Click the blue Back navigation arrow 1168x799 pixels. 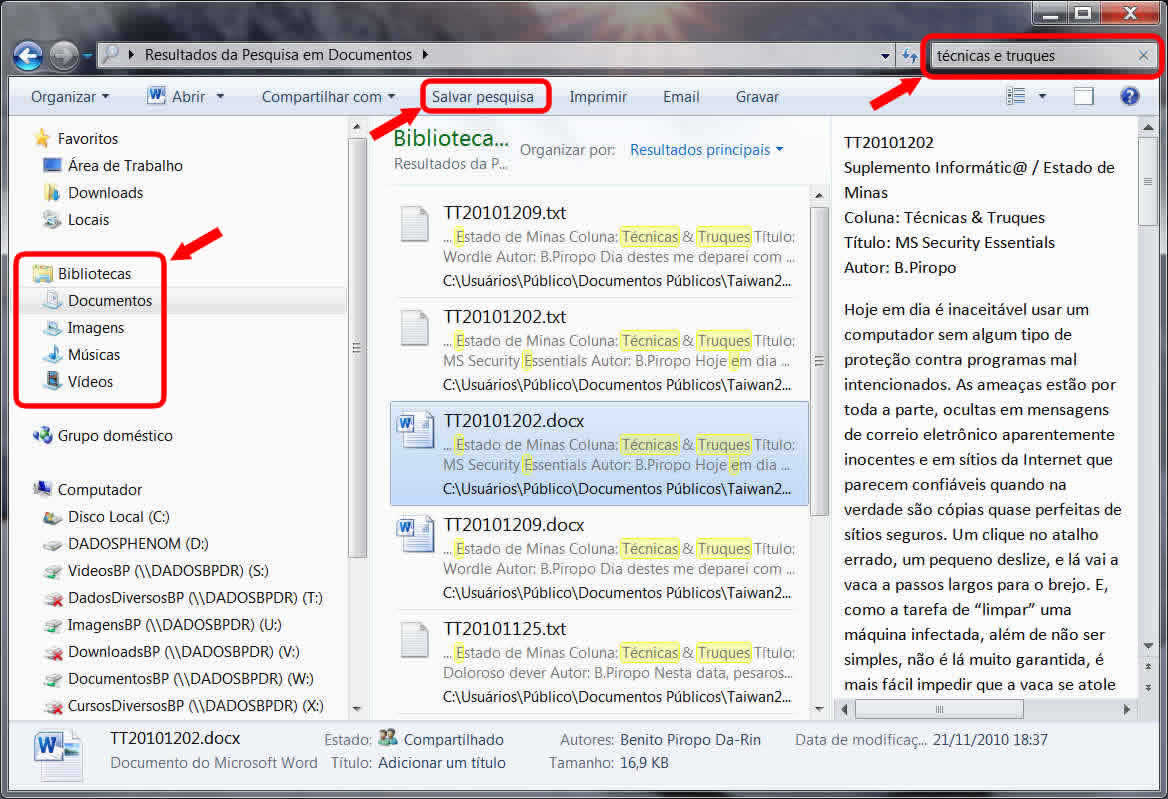point(28,55)
